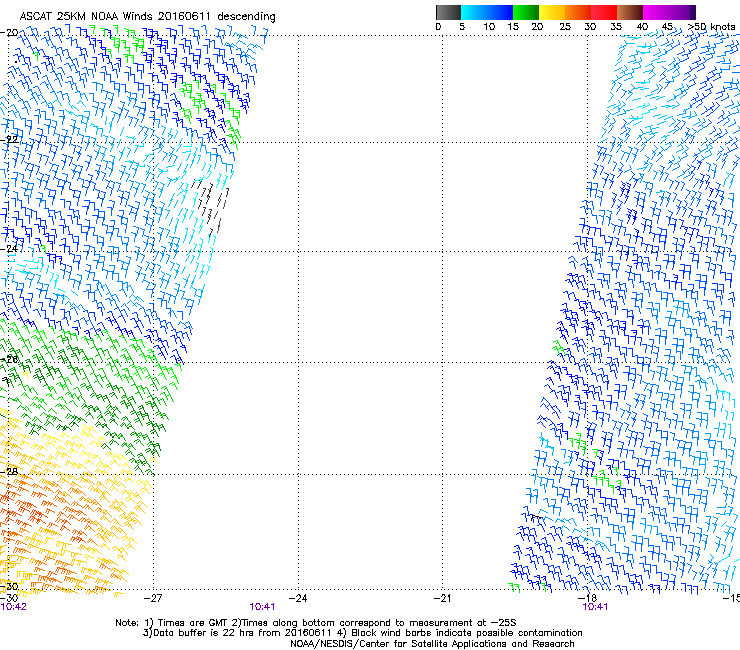Pick the cyan-blue 5-15 knots color swatch
Image resolution: width=740 pixels, height=650 pixels.
(x=487, y=12)
